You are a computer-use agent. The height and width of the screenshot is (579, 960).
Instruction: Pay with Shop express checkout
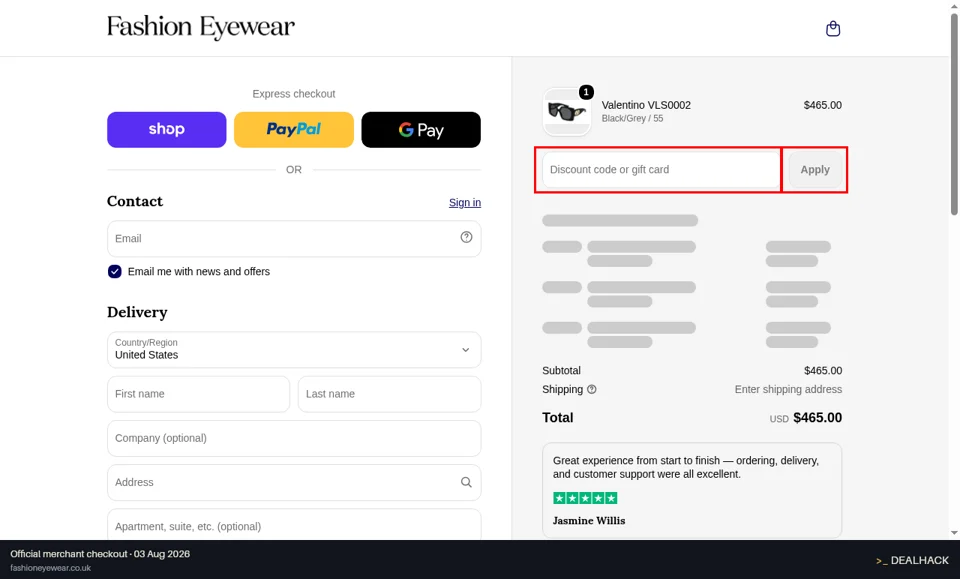(167, 129)
